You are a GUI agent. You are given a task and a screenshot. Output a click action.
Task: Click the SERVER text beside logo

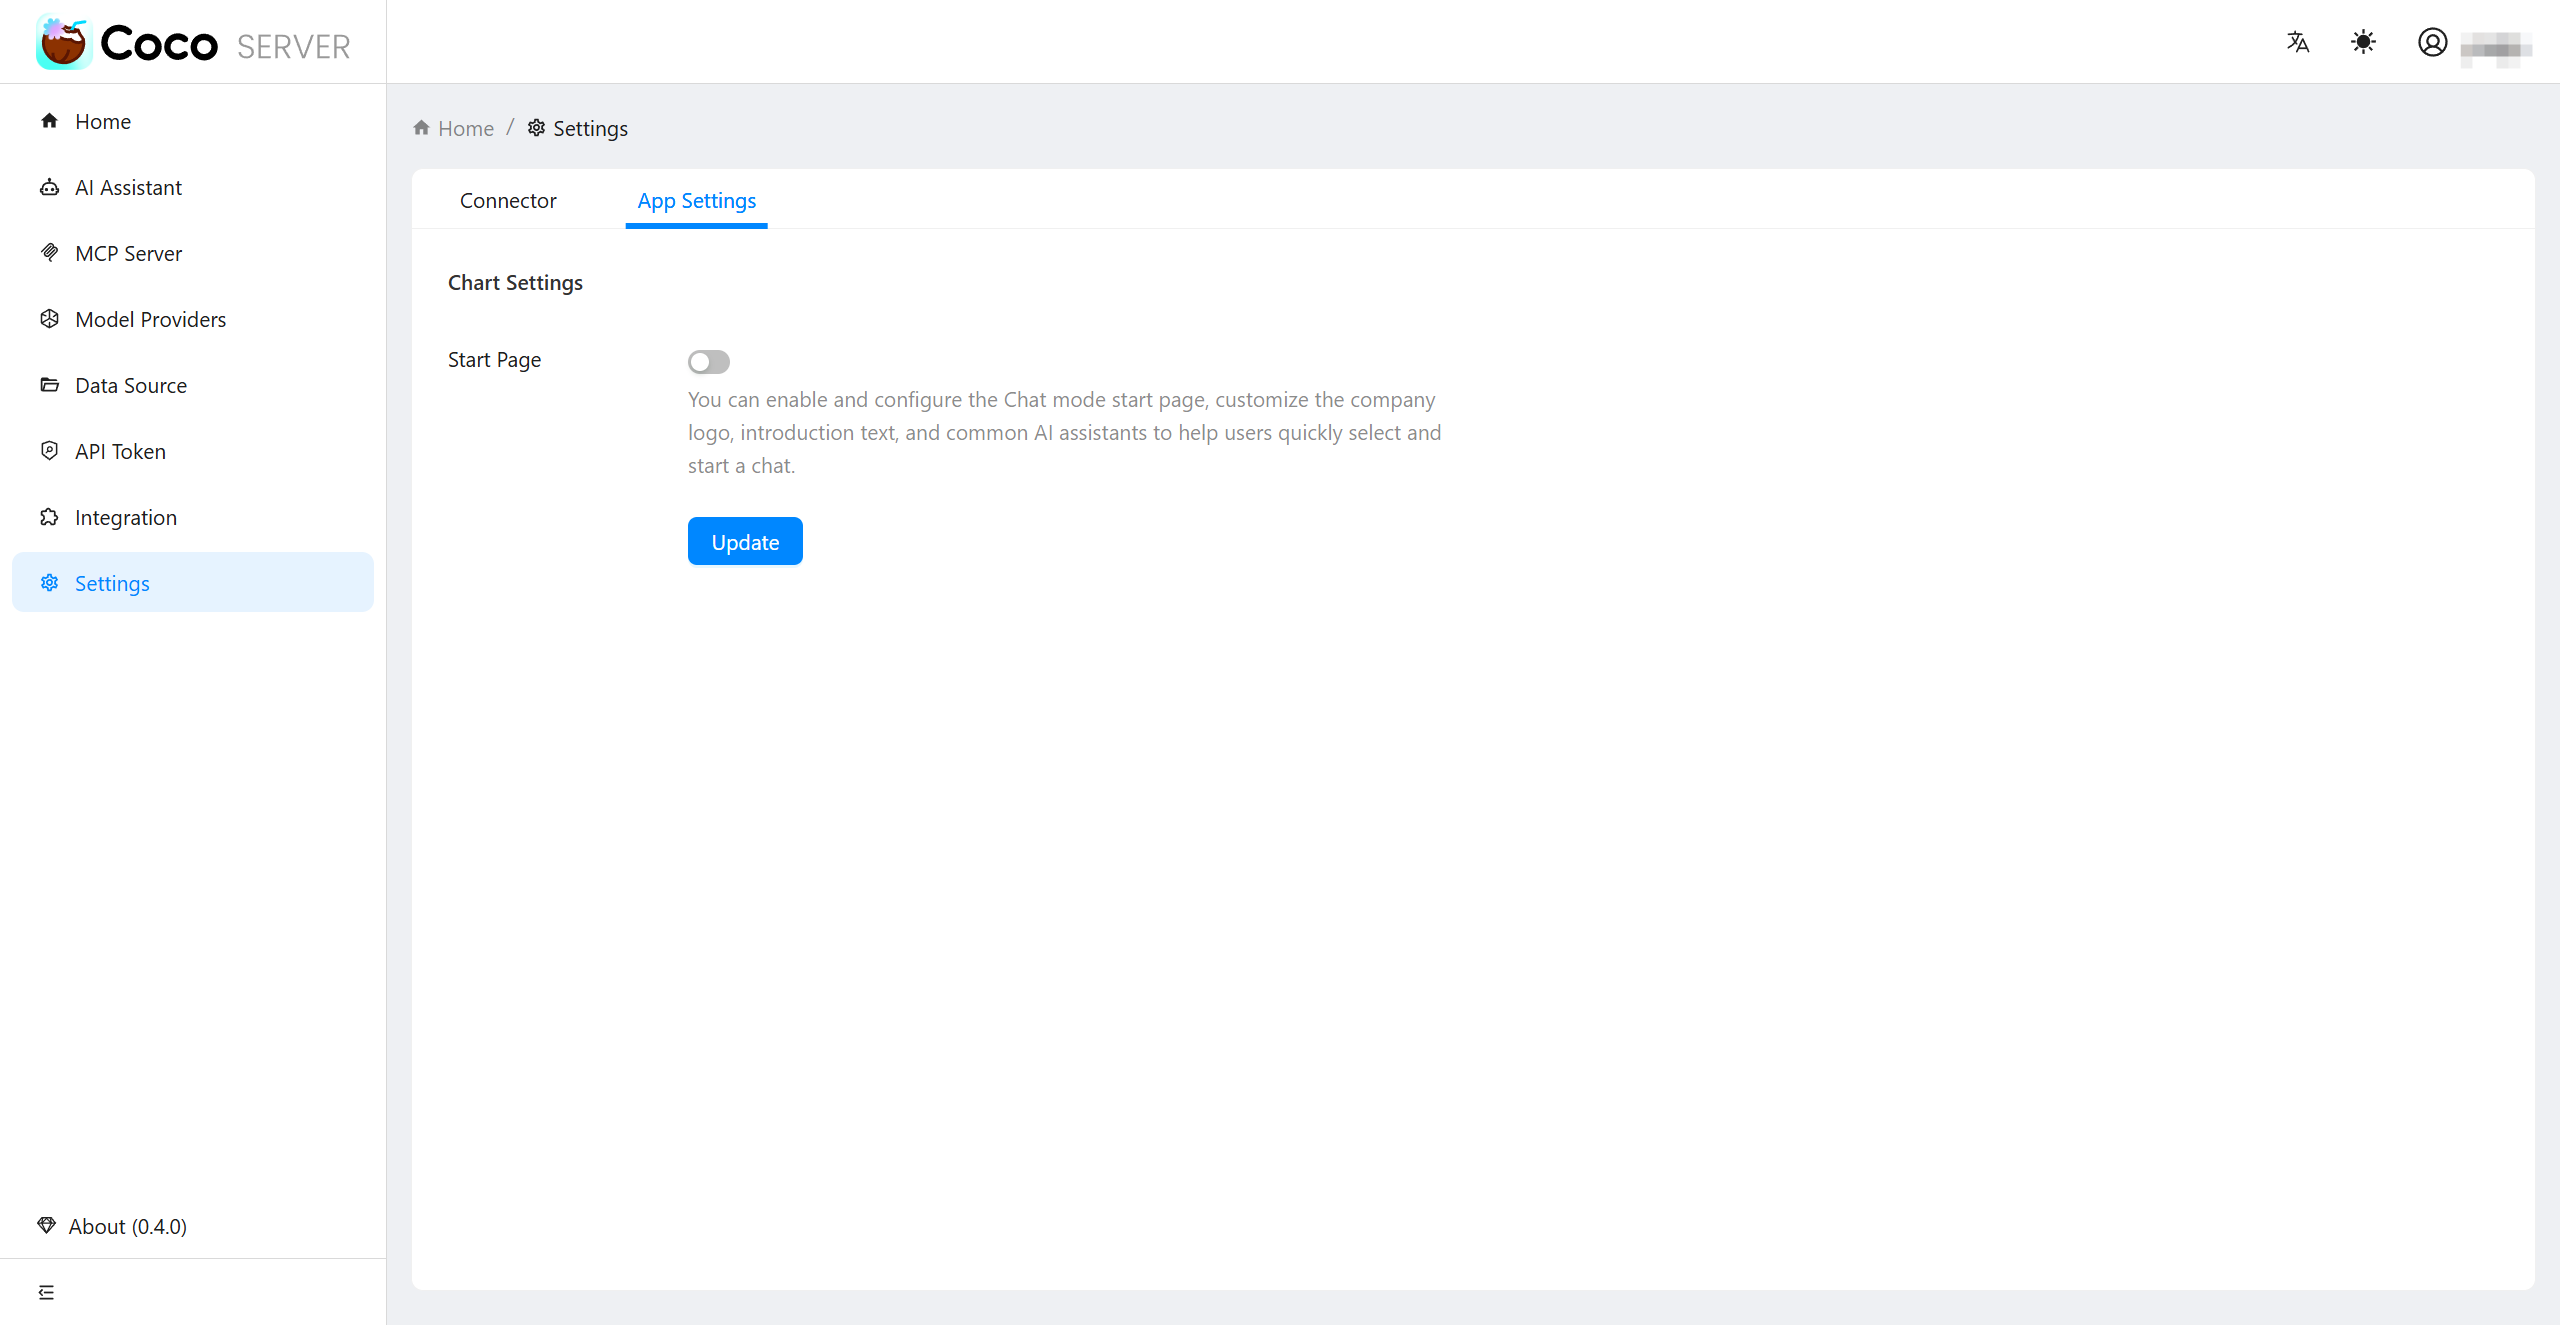tap(293, 47)
